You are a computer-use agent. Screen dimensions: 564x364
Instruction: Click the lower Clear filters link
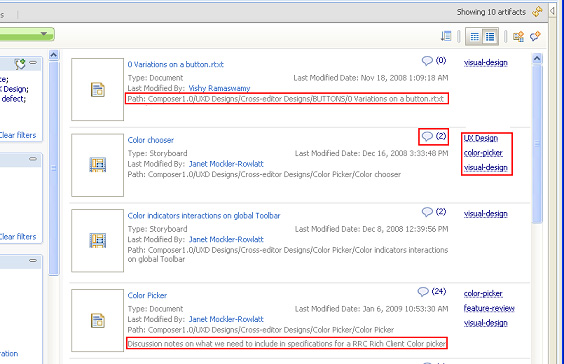18,237
